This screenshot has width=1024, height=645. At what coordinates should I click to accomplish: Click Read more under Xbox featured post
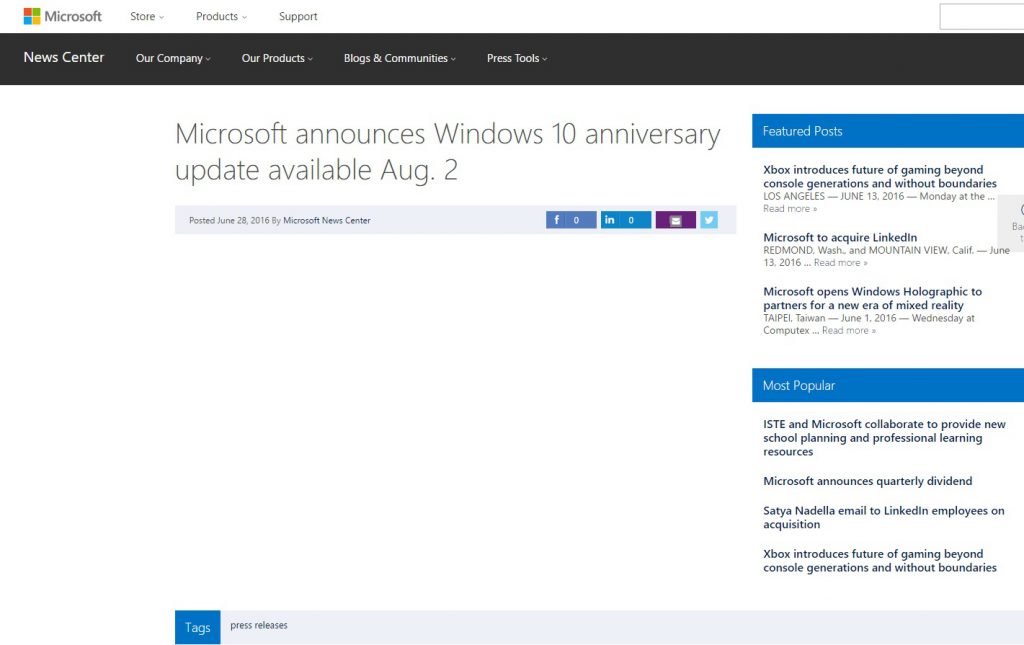click(790, 209)
